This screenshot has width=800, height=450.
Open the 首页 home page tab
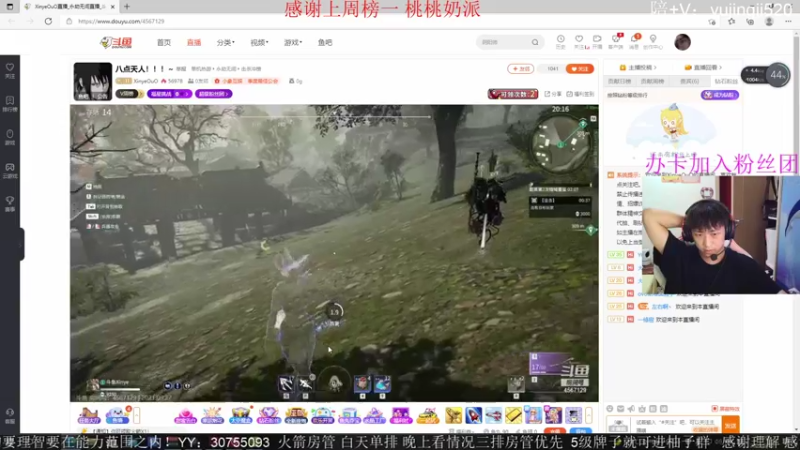164,42
